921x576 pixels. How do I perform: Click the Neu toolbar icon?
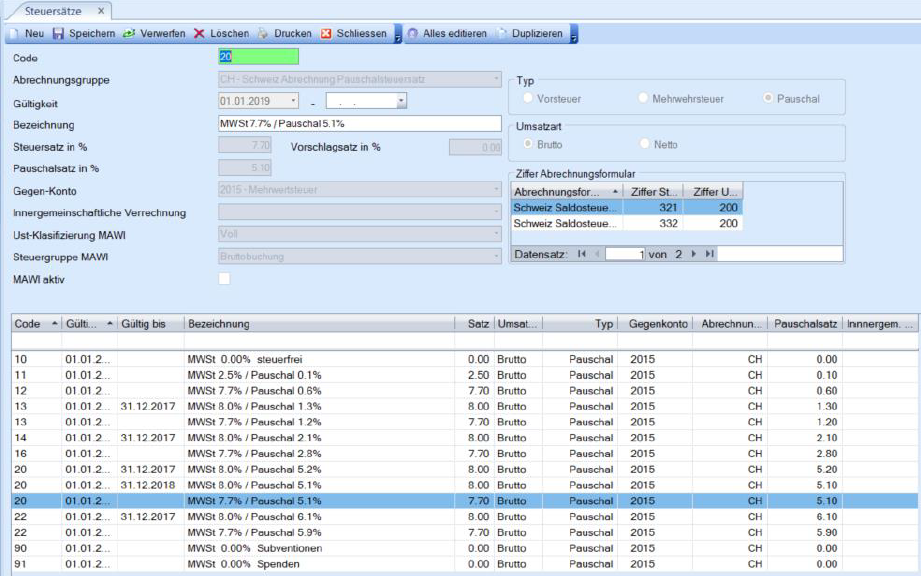tap(26, 34)
